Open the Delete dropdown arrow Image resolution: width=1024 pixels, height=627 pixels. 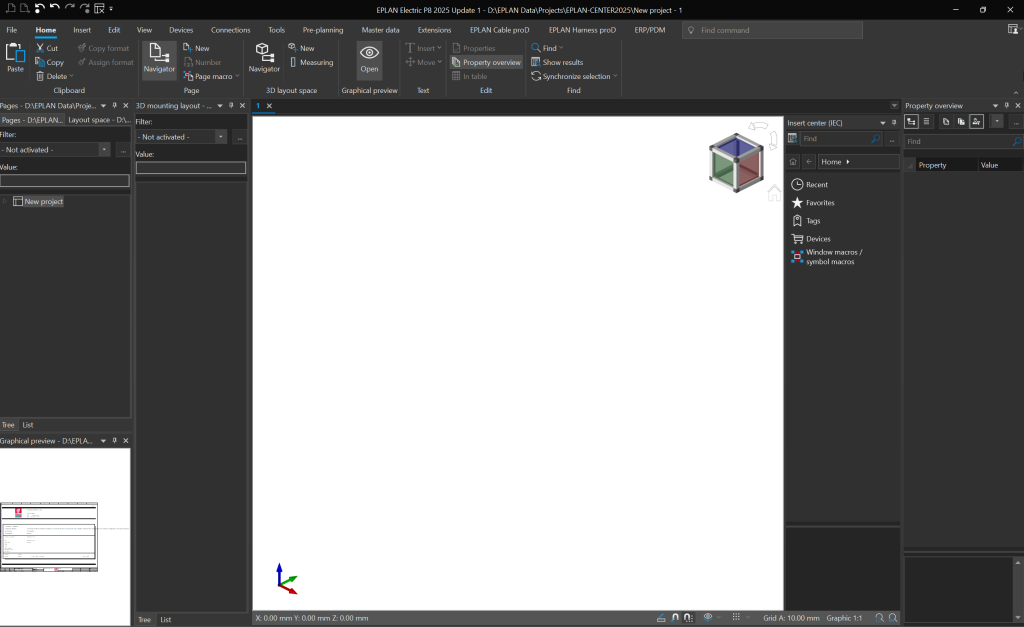point(71,76)
